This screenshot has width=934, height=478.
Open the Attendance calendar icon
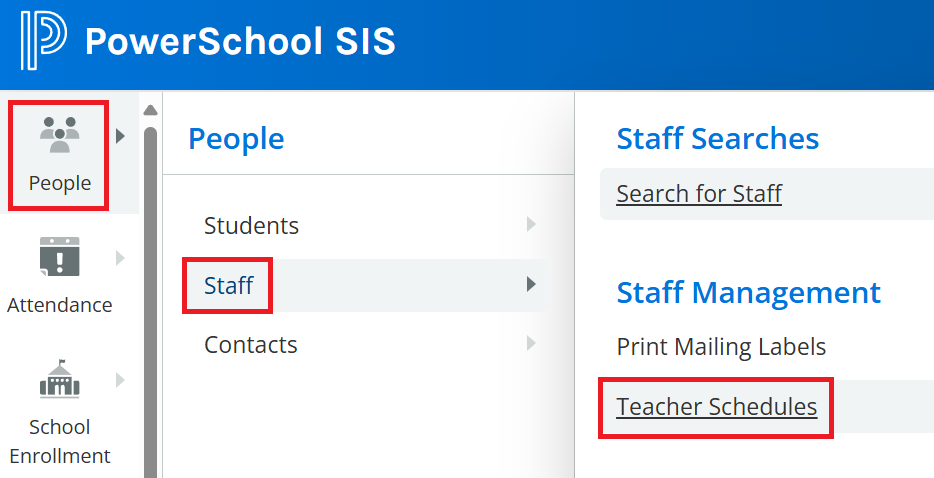(59, 257)
